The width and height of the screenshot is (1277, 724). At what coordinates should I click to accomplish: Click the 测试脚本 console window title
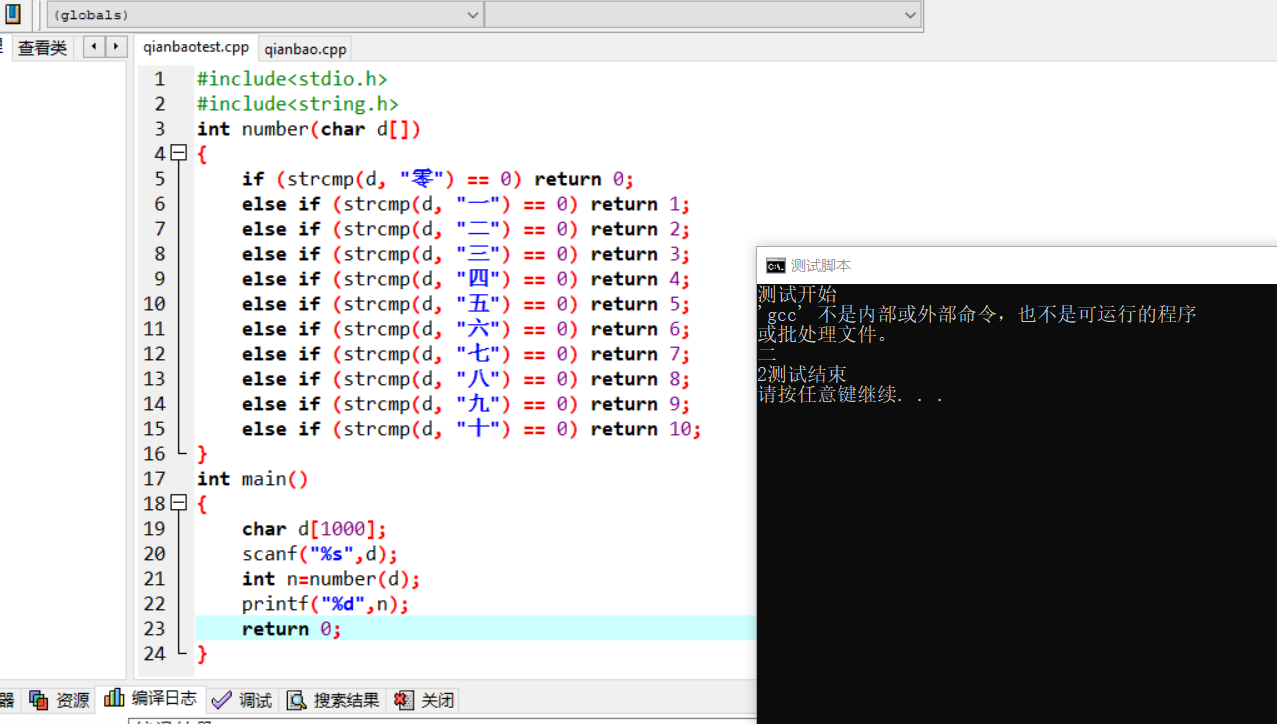pyautogui.click(x=821, y=265)
